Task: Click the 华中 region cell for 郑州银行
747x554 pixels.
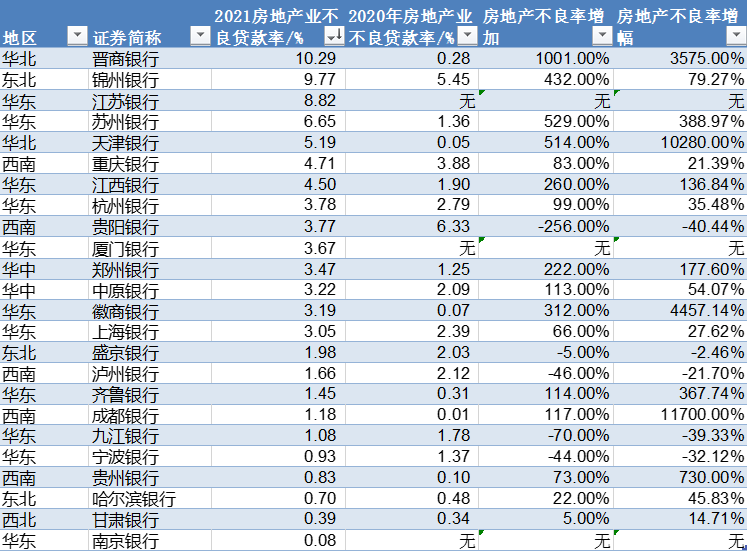Action: (44, 269)
